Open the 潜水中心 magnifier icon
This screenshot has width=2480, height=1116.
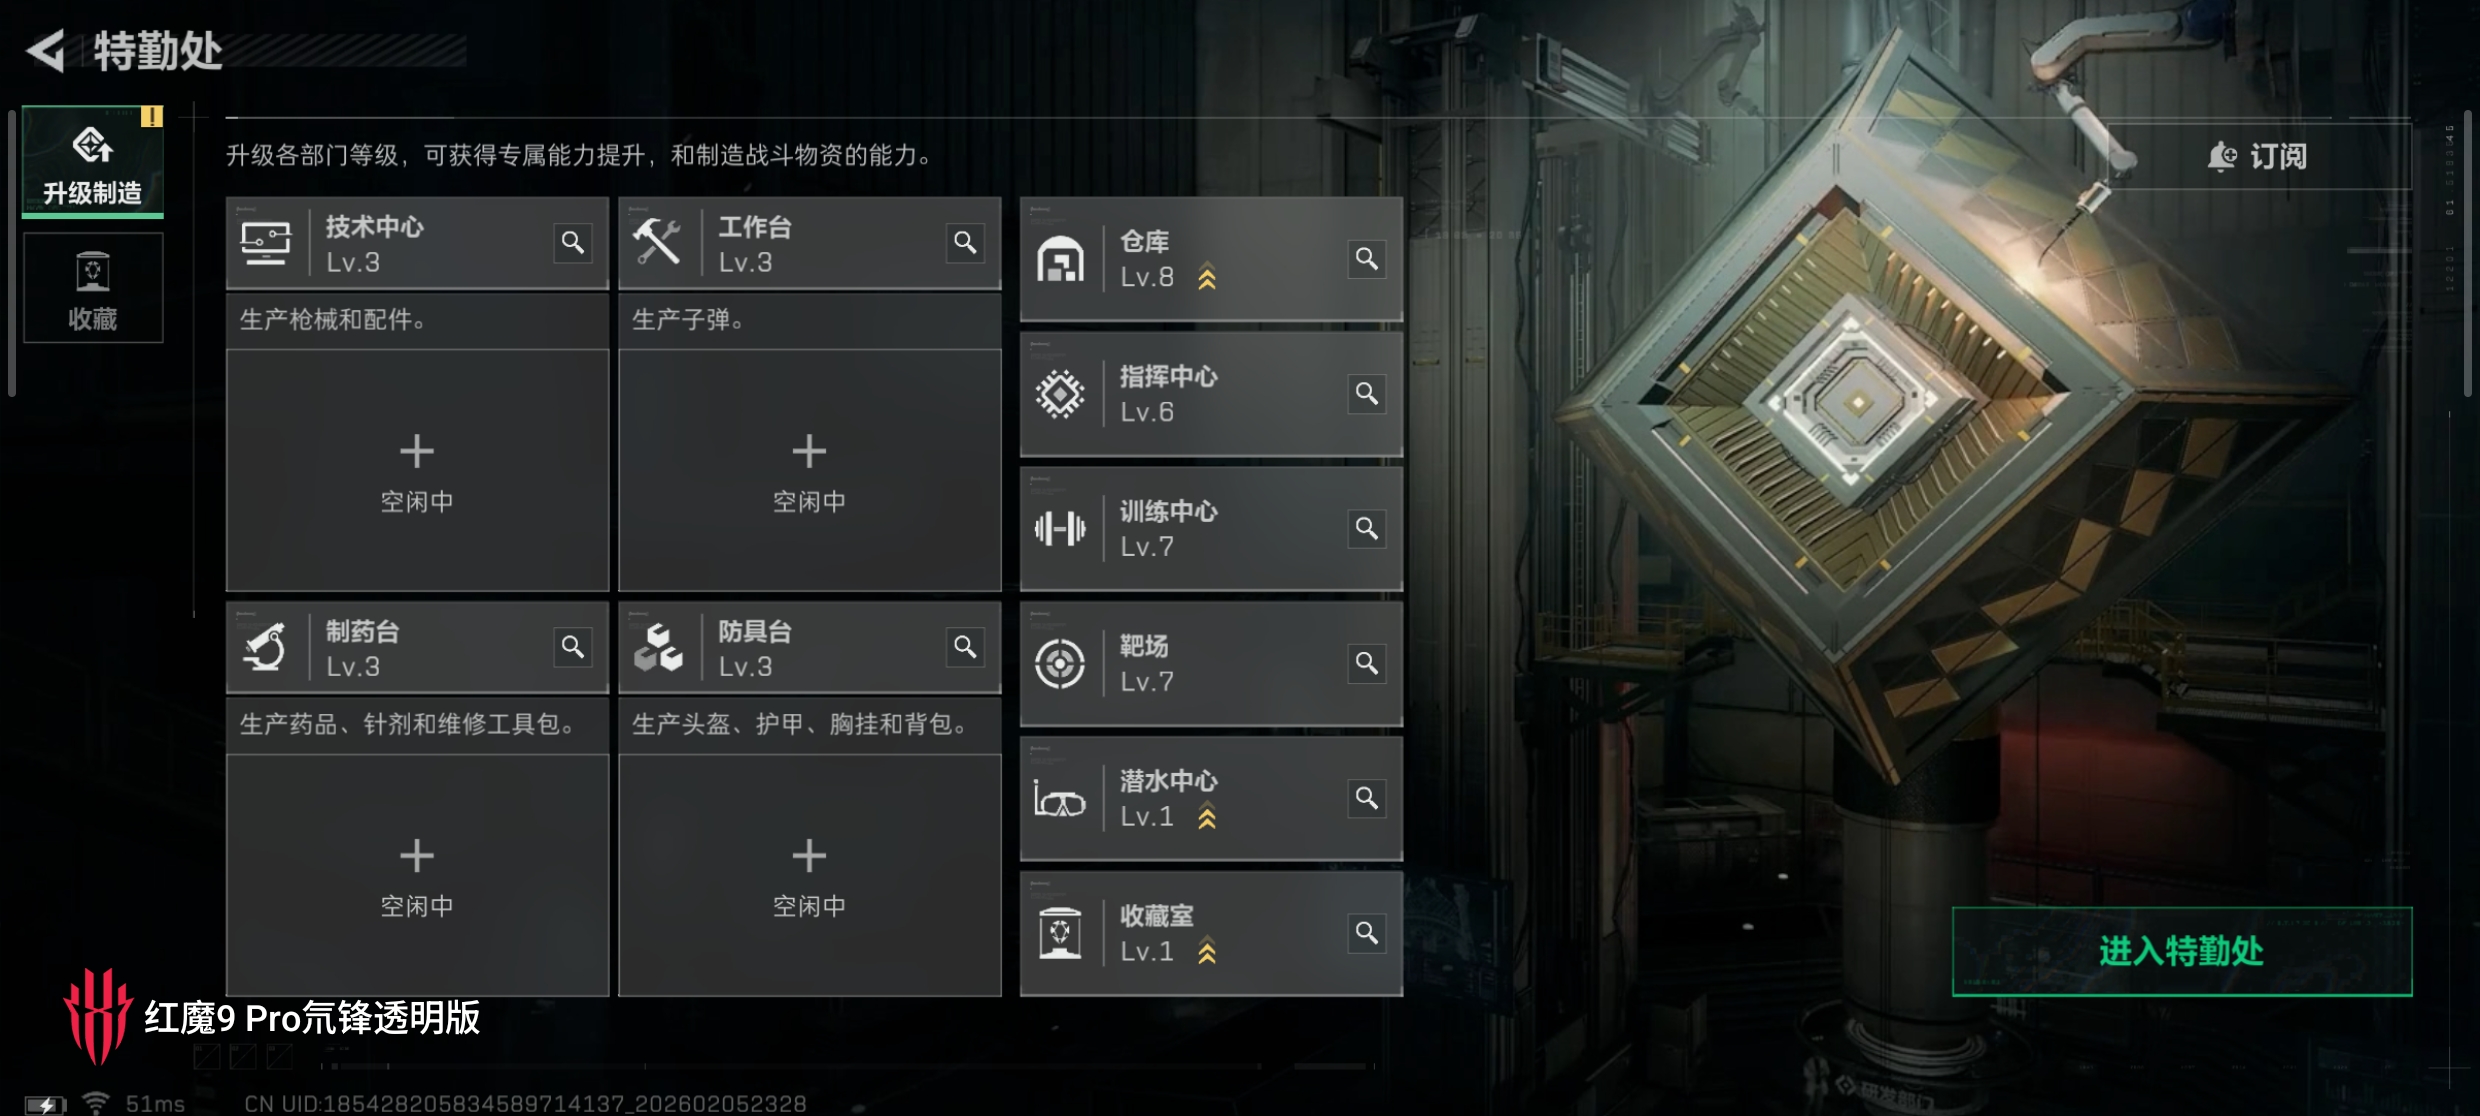click(x=1367, y=798)
